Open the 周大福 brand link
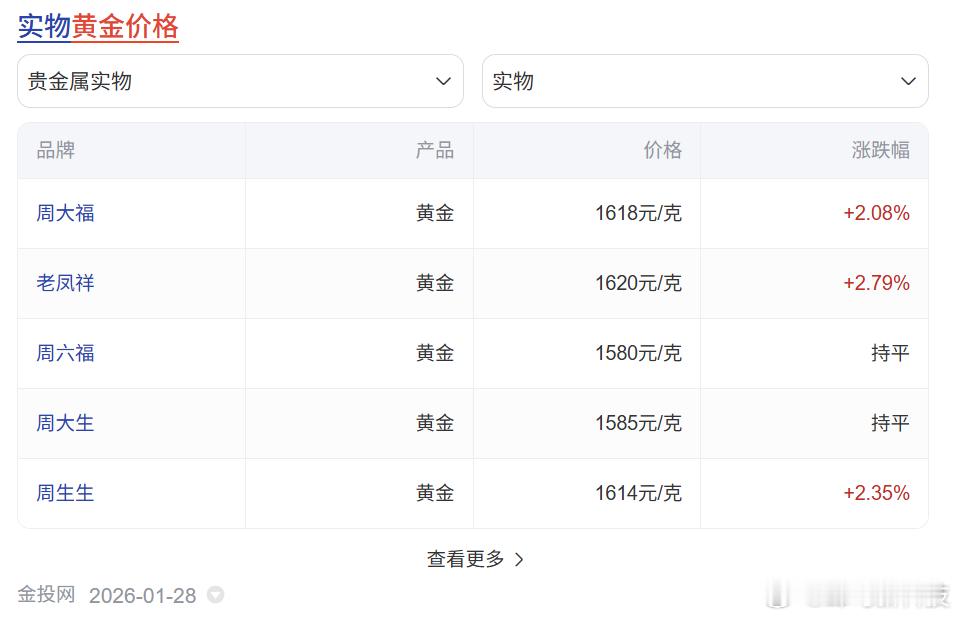This screenshot has width=959, height=618. pyautogui.click(x=64, y=213)
